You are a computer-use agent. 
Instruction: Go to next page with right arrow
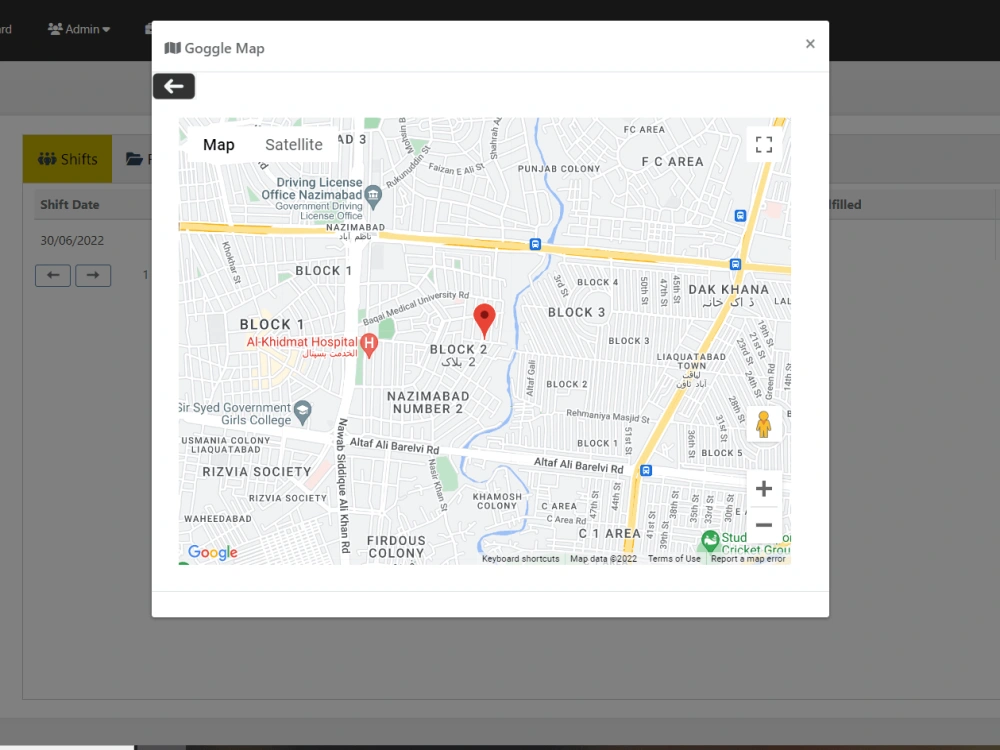tap(93, 275)
